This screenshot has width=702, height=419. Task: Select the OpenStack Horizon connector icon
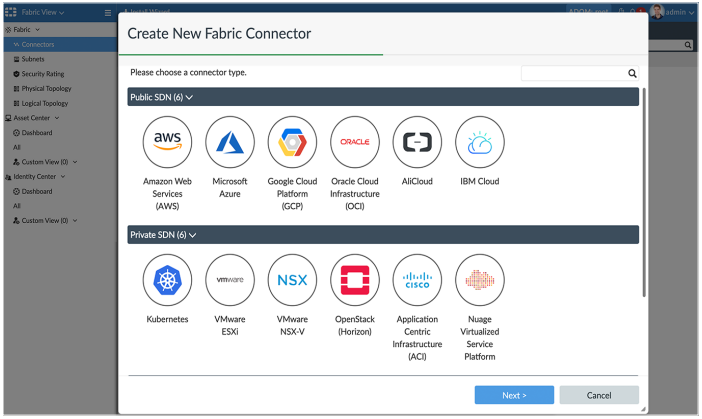355,280
